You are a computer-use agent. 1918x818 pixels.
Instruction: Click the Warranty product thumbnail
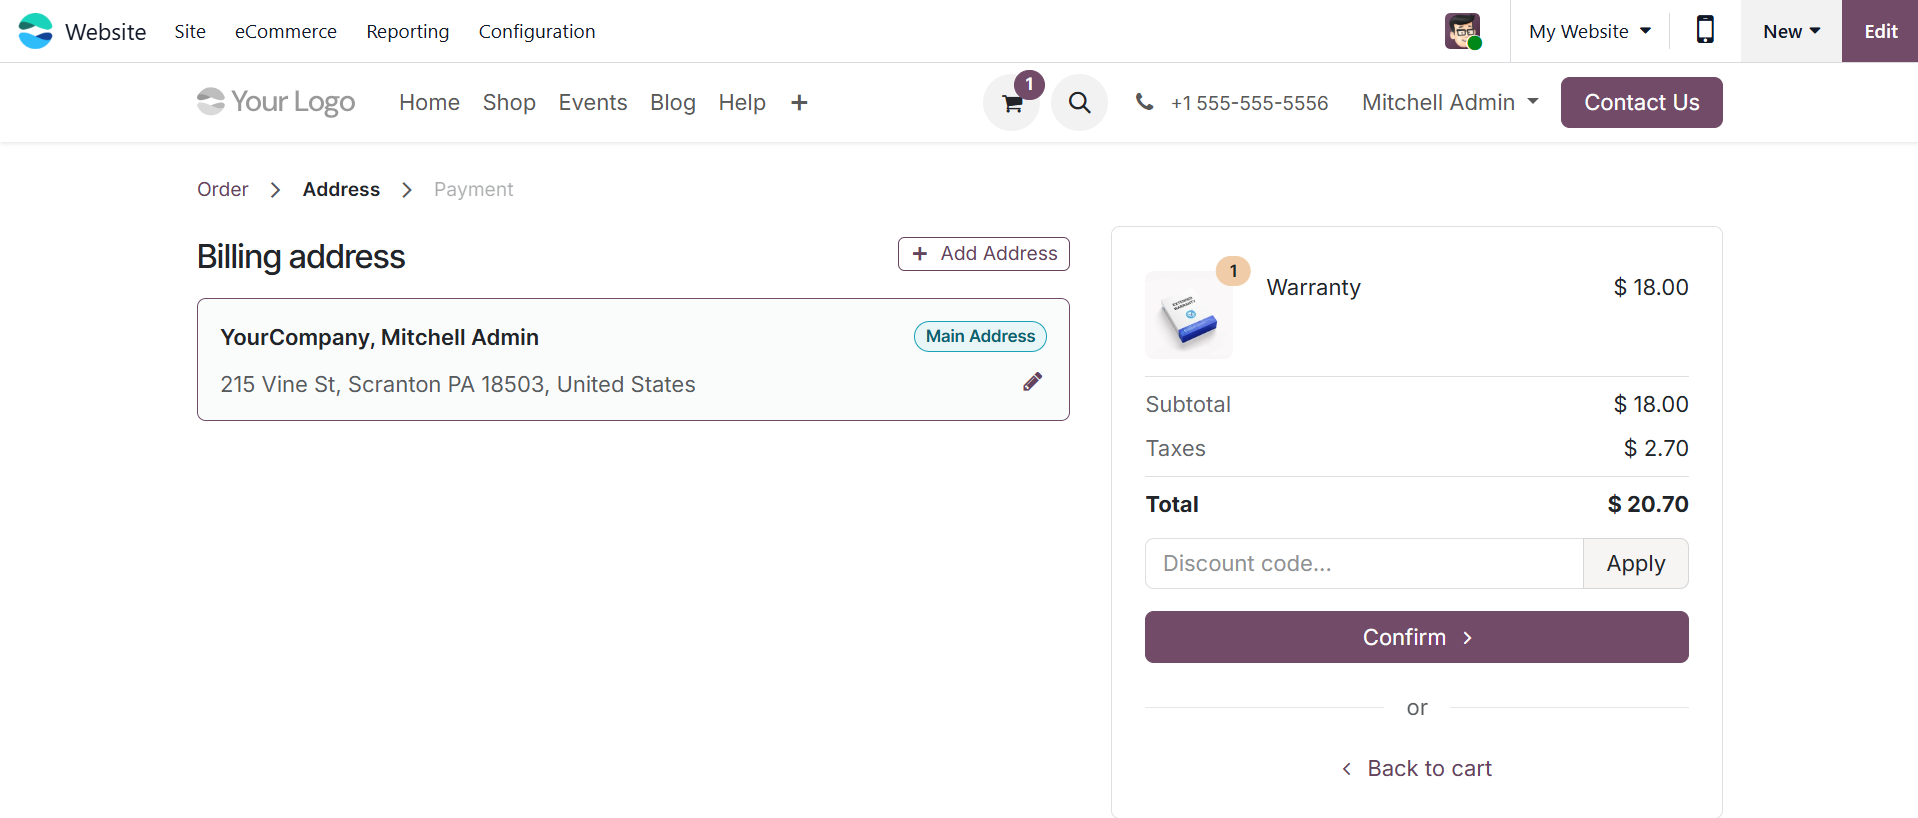click(x=1189, y=315)
